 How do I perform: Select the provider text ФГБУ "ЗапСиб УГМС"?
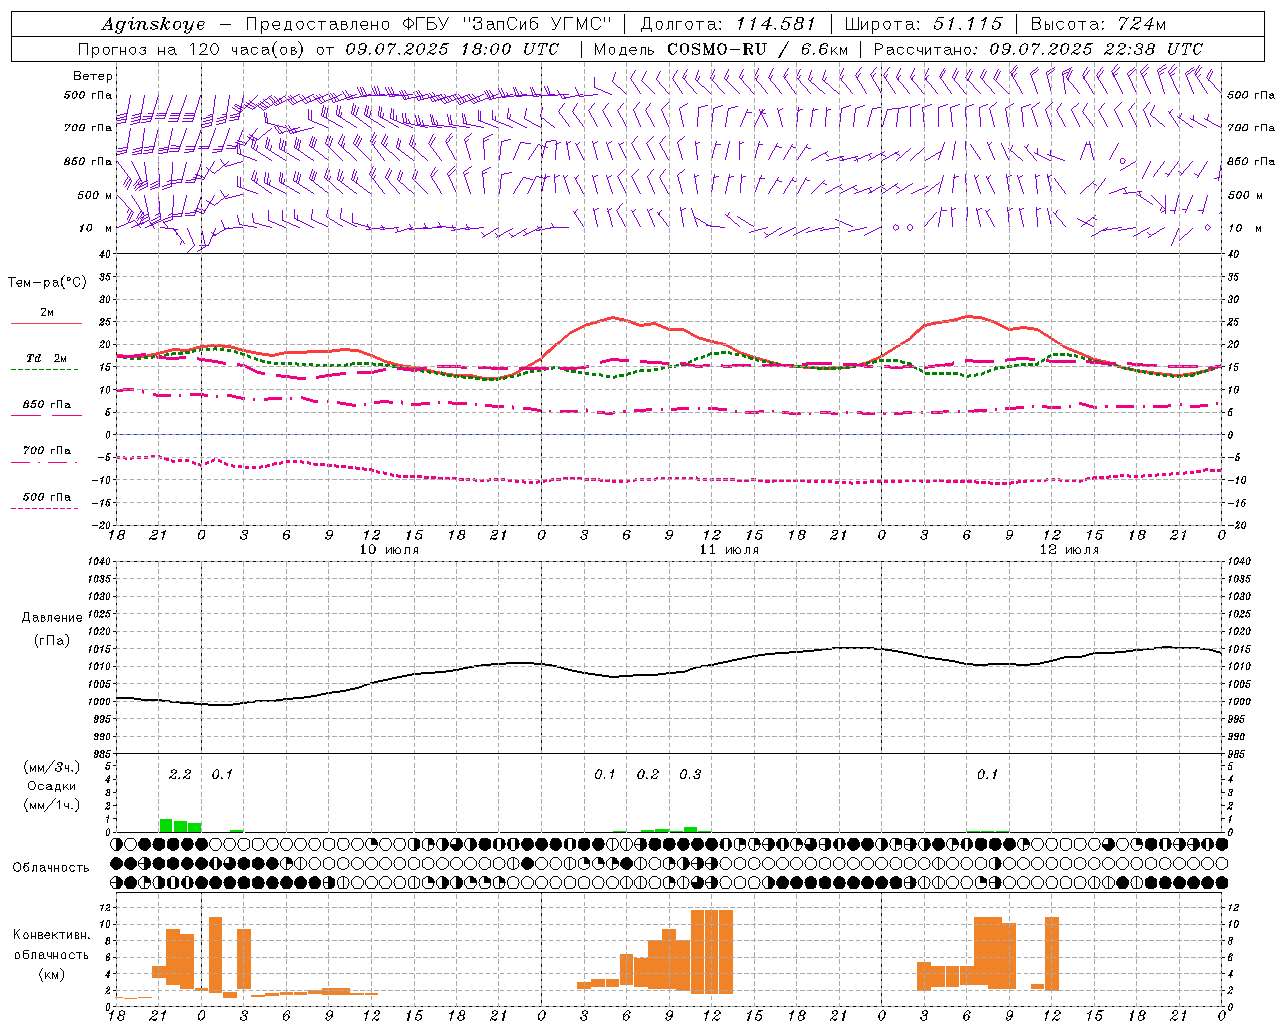[507, 24]
